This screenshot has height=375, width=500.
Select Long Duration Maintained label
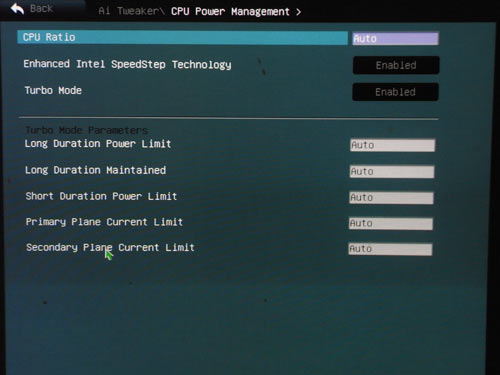[x=95, y=170]
